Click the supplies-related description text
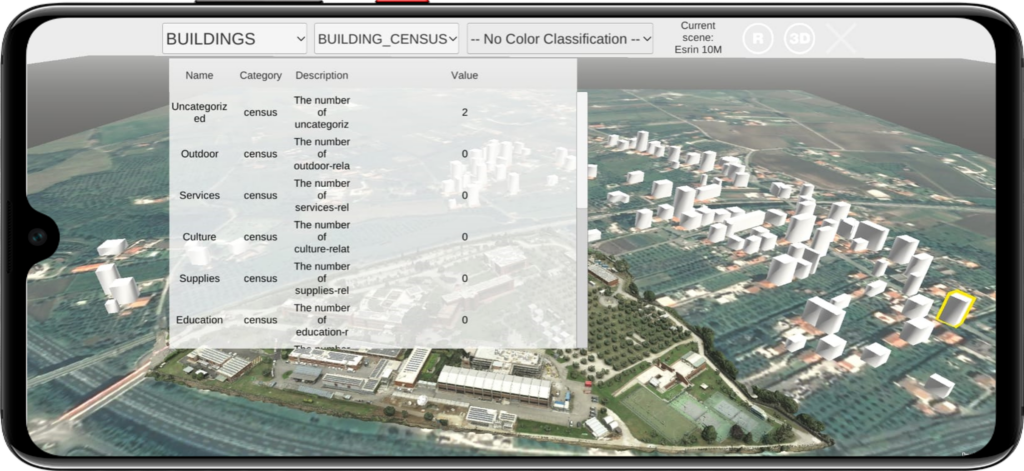The width and height of the screenshot is (1024, 471). point(322,278)
